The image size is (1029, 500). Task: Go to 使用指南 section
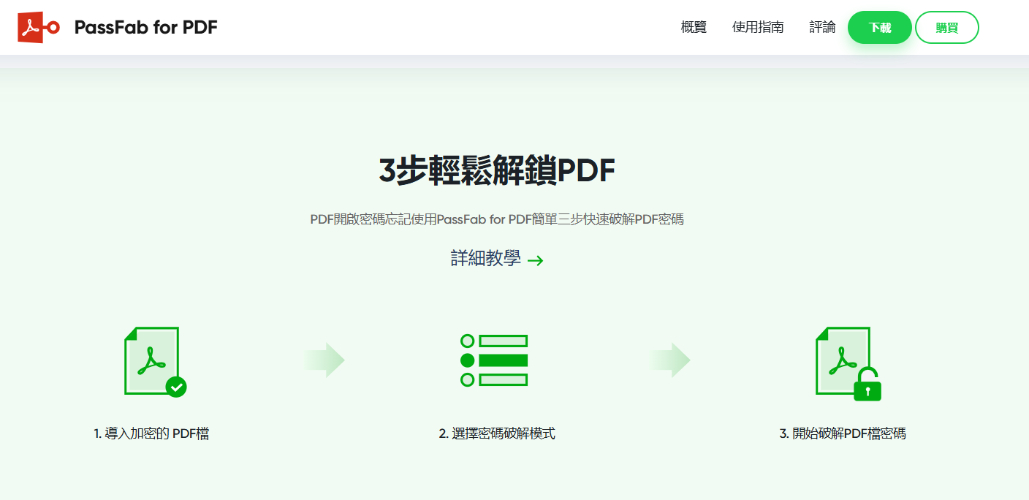point(758,28)
